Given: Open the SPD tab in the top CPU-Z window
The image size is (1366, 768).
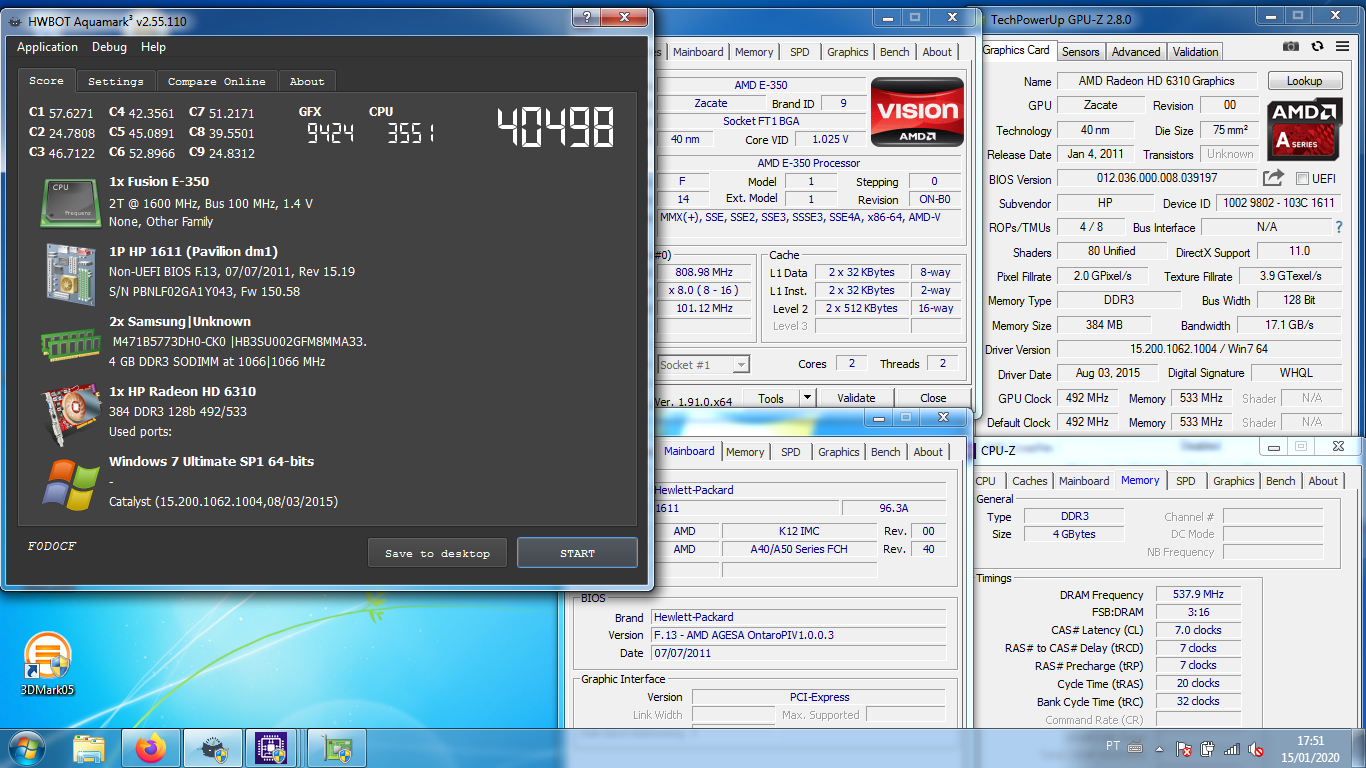Looking at the screenshot, I should click(x=799, y=52).
